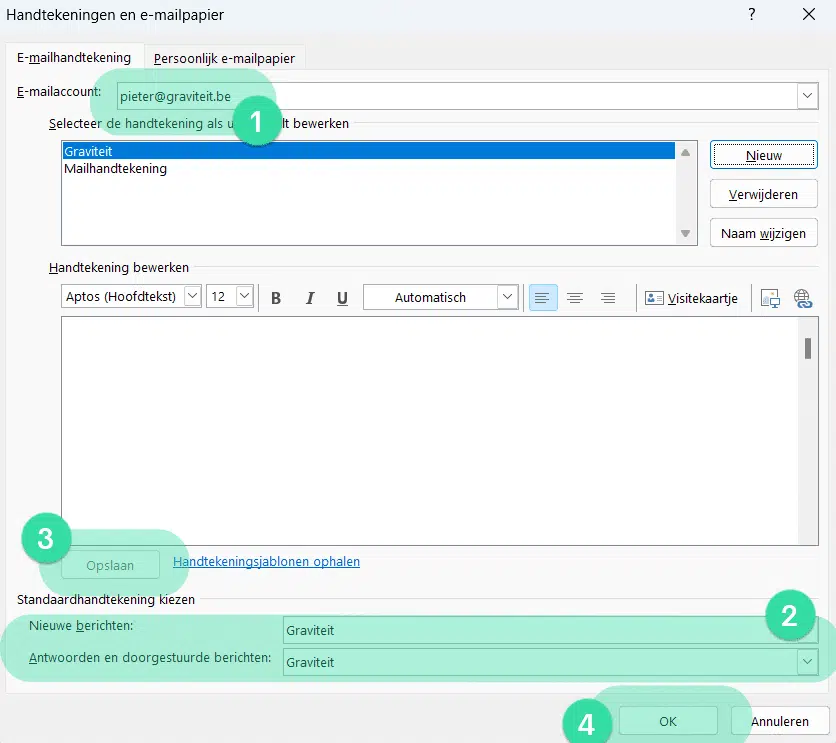The image size is (836, 743).
Task: Click the Nieuw button
Action: point(763,155)
